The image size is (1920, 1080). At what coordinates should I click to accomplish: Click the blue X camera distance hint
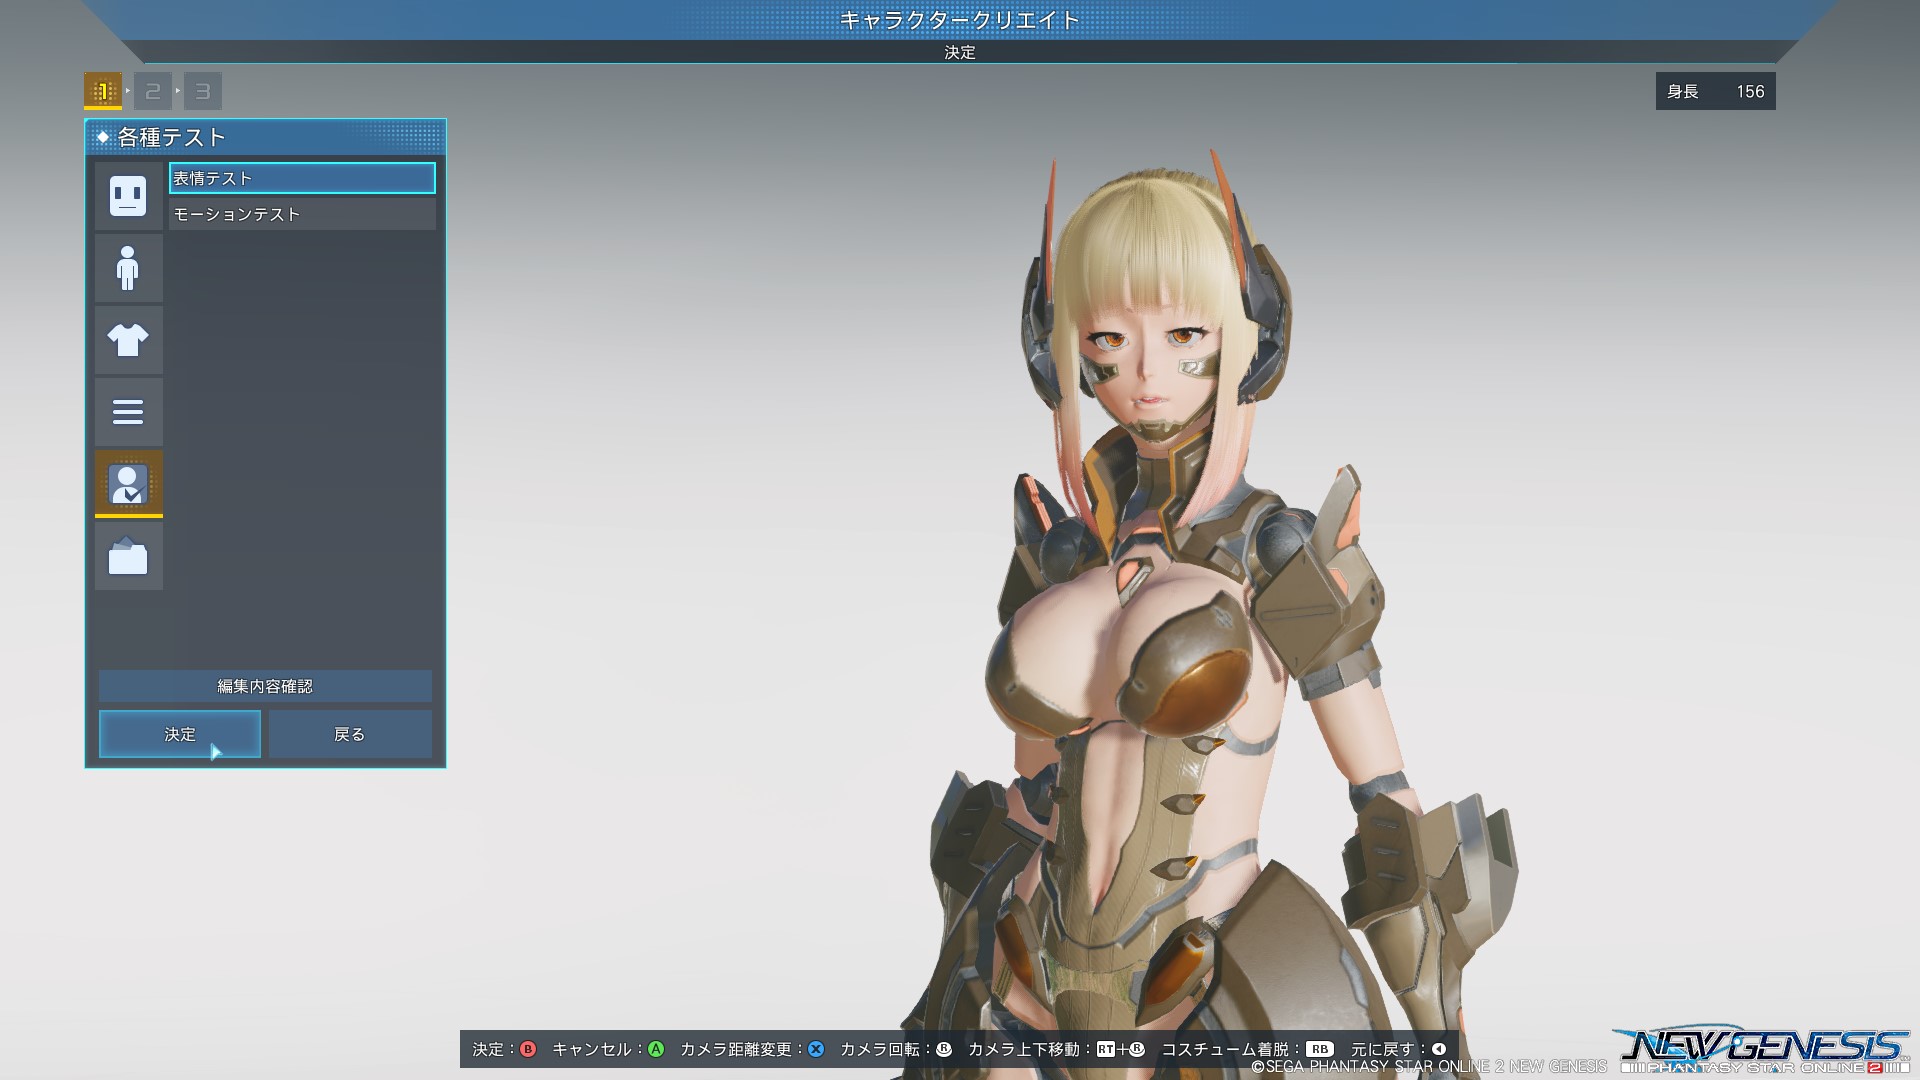tap(816, 1049)
